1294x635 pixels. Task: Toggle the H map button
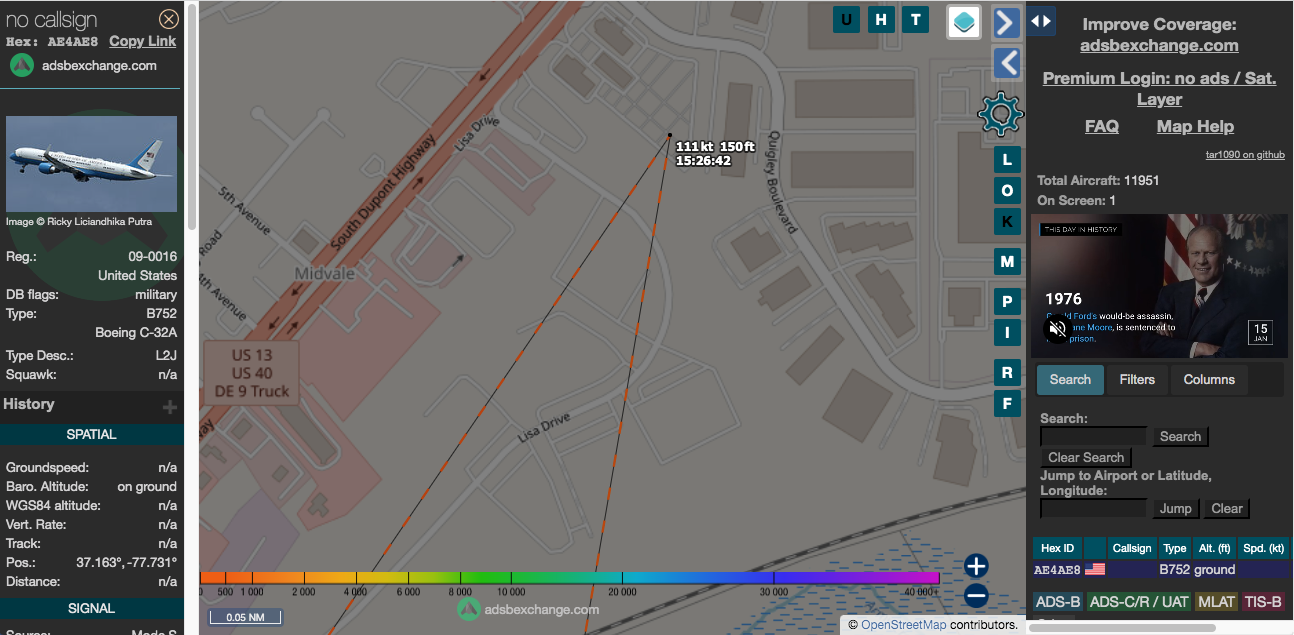(881, 19)
